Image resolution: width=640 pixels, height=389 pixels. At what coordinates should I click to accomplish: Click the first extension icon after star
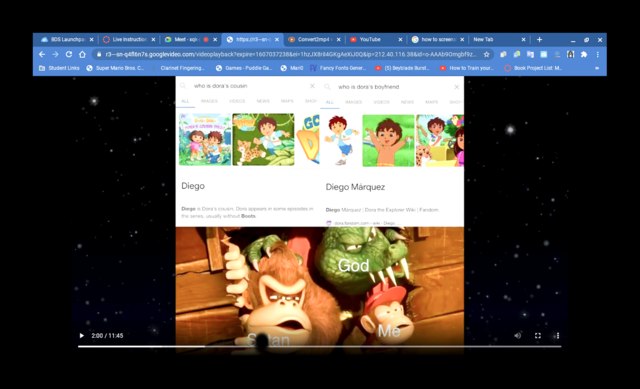click(503, 54)
